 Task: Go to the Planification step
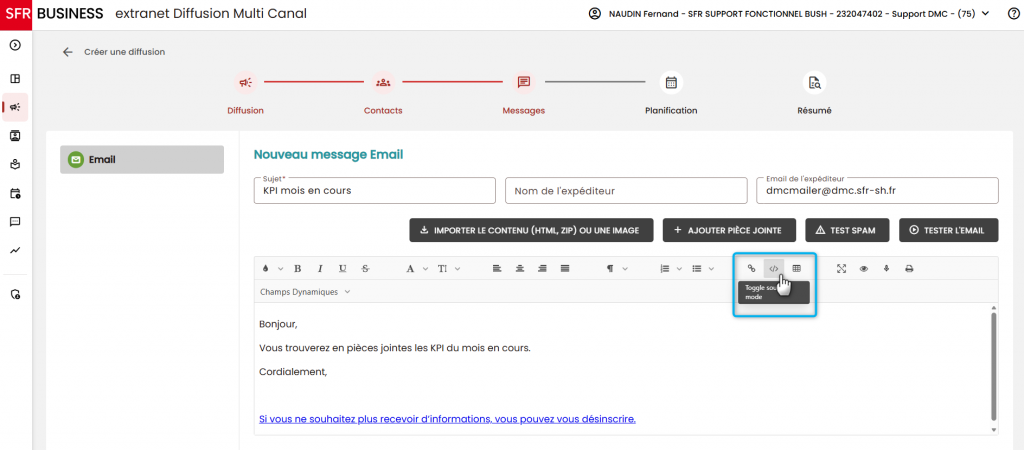tap(671, 93)
